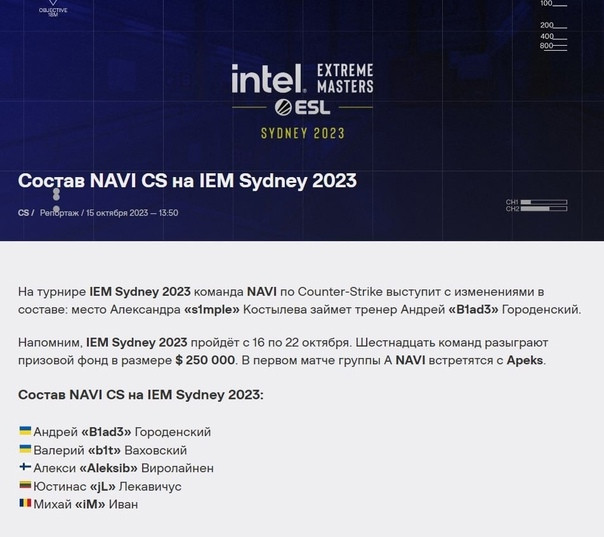This screenshot has height=537, width=604.
Task: Click the Romanian flag next to iM
Action: click(x=25, y=503)
